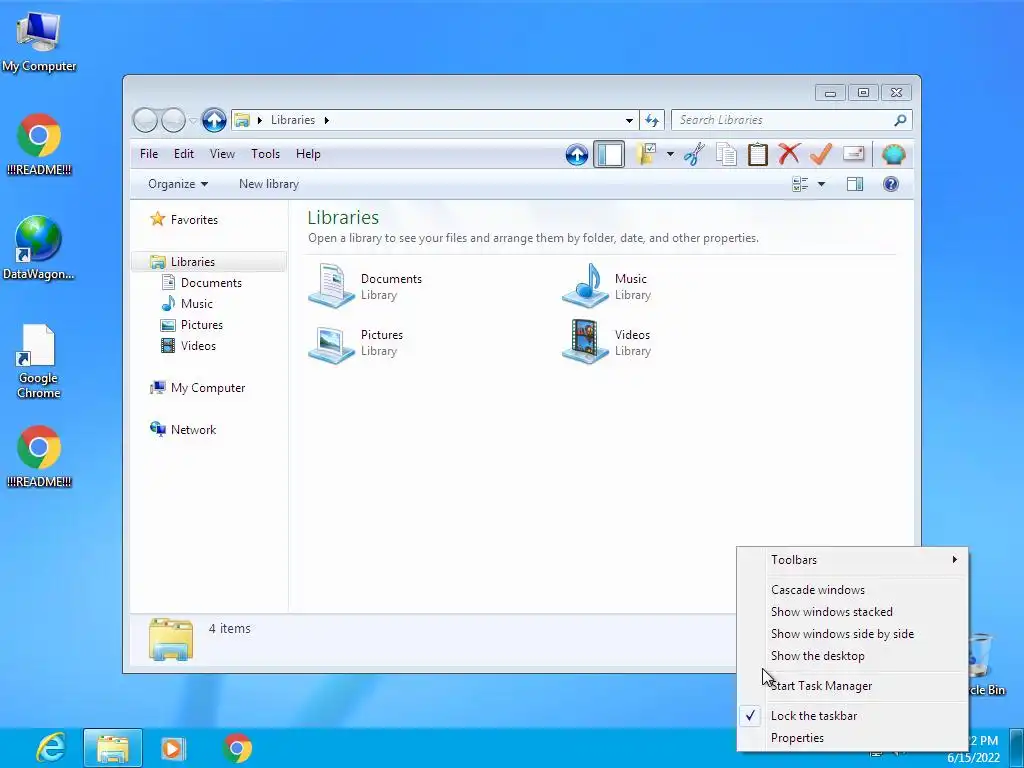Screen dimensions: 1024x768
Task: Click the media player taskbar icon
Action: 172,748
